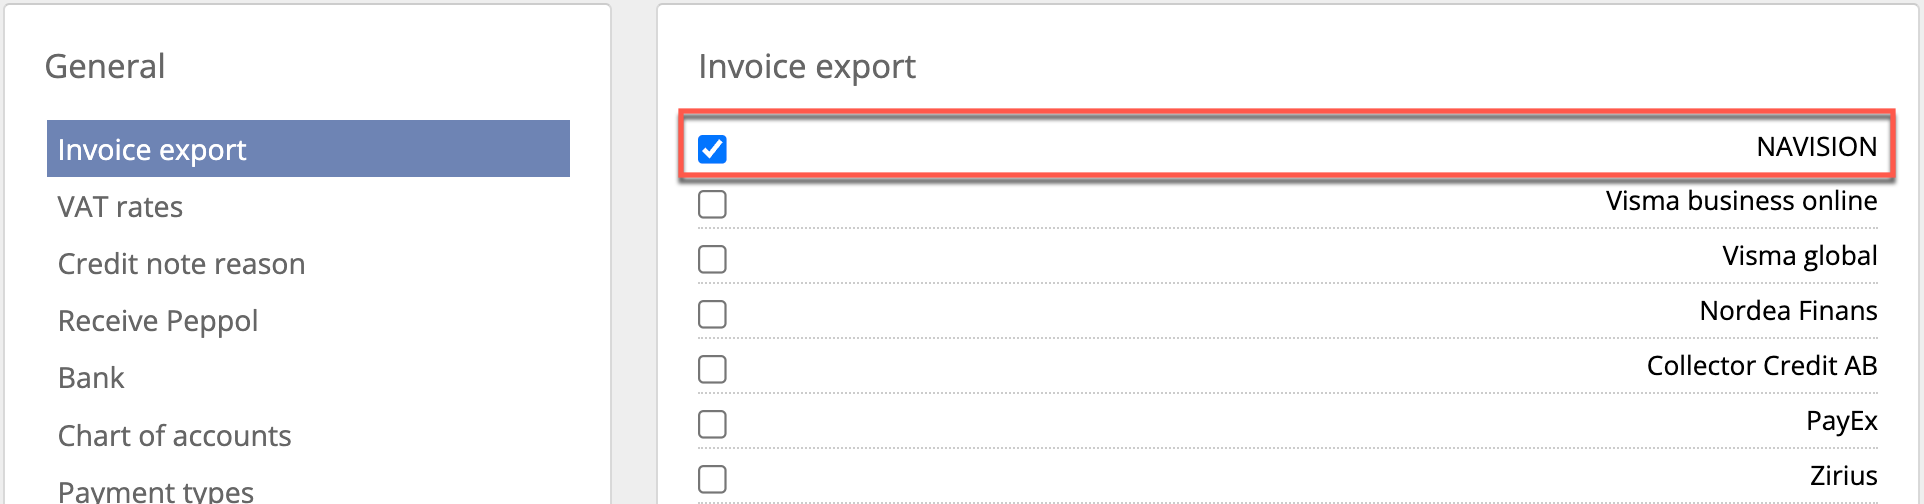Uncheck the NAVISION checkbox
This screenshot has height=504, width=1924.
point(712,149)
